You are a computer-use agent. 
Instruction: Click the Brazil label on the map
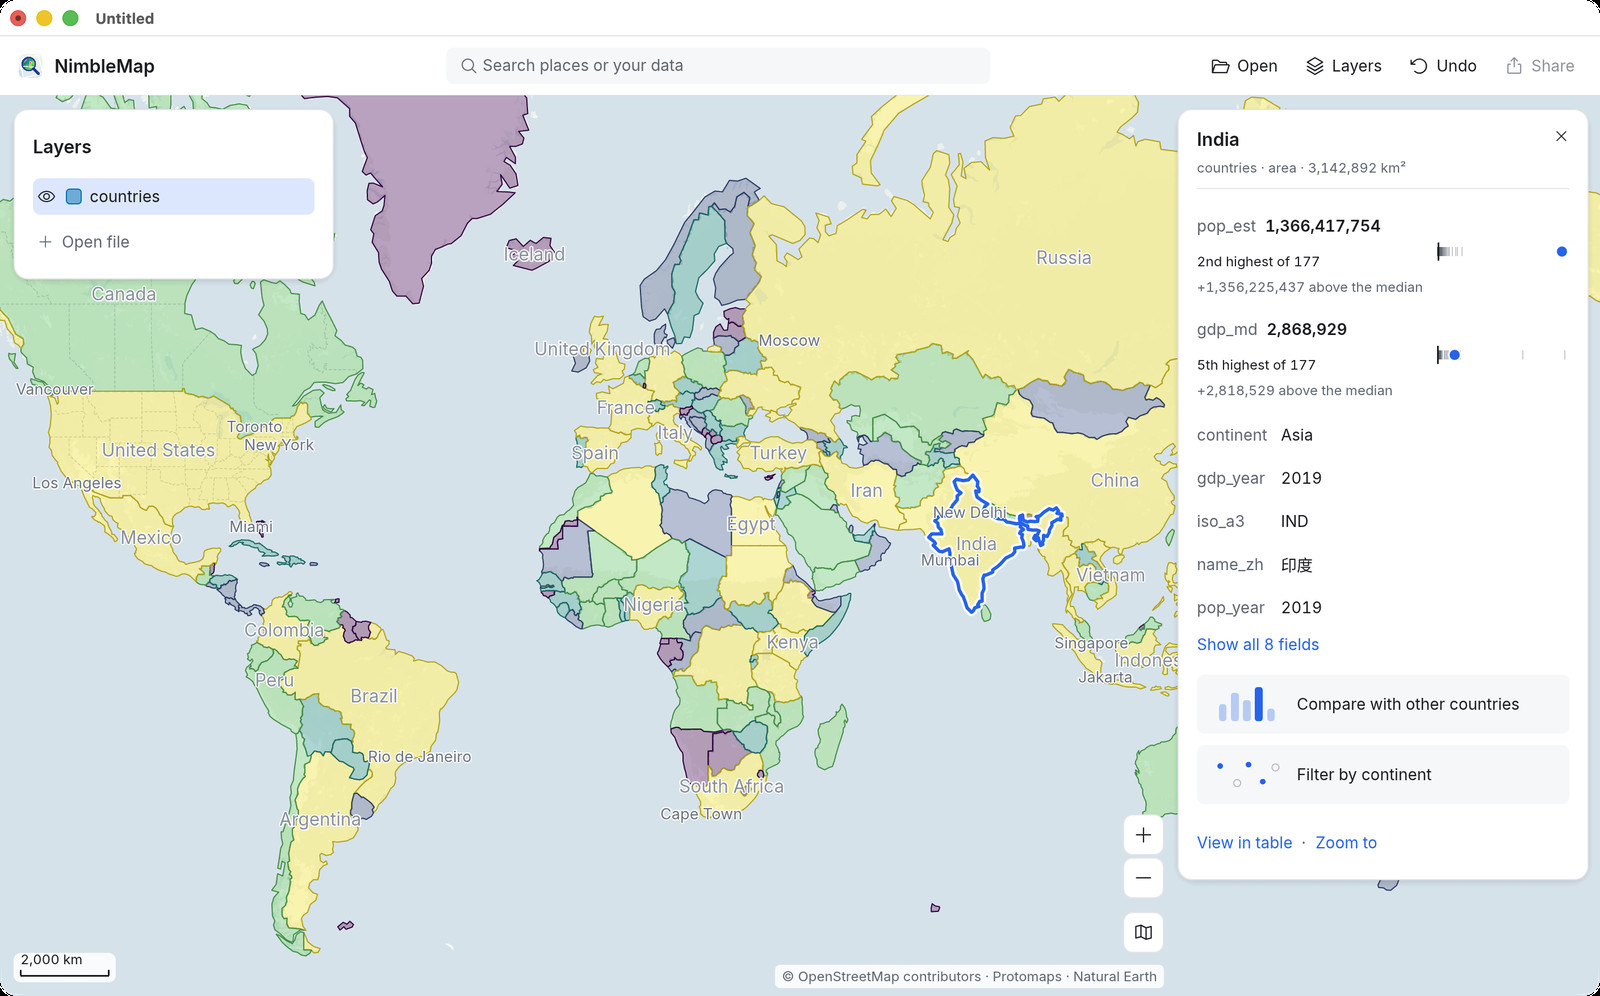pyautogui.click(x=374, y=696)
